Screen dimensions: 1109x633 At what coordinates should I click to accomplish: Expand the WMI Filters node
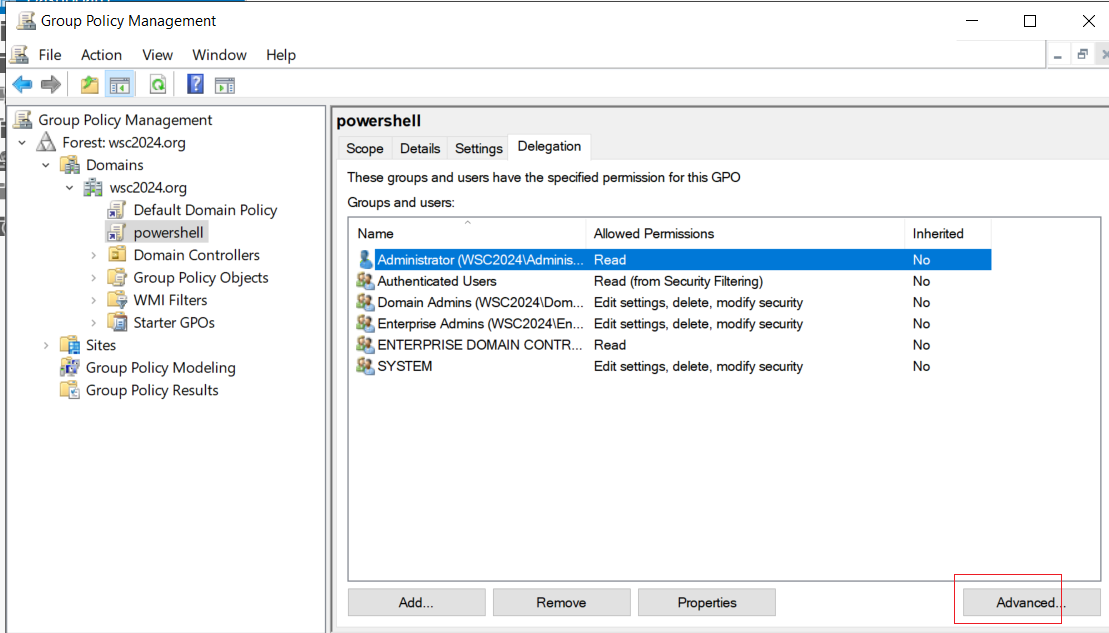click(x=93, y=301)
